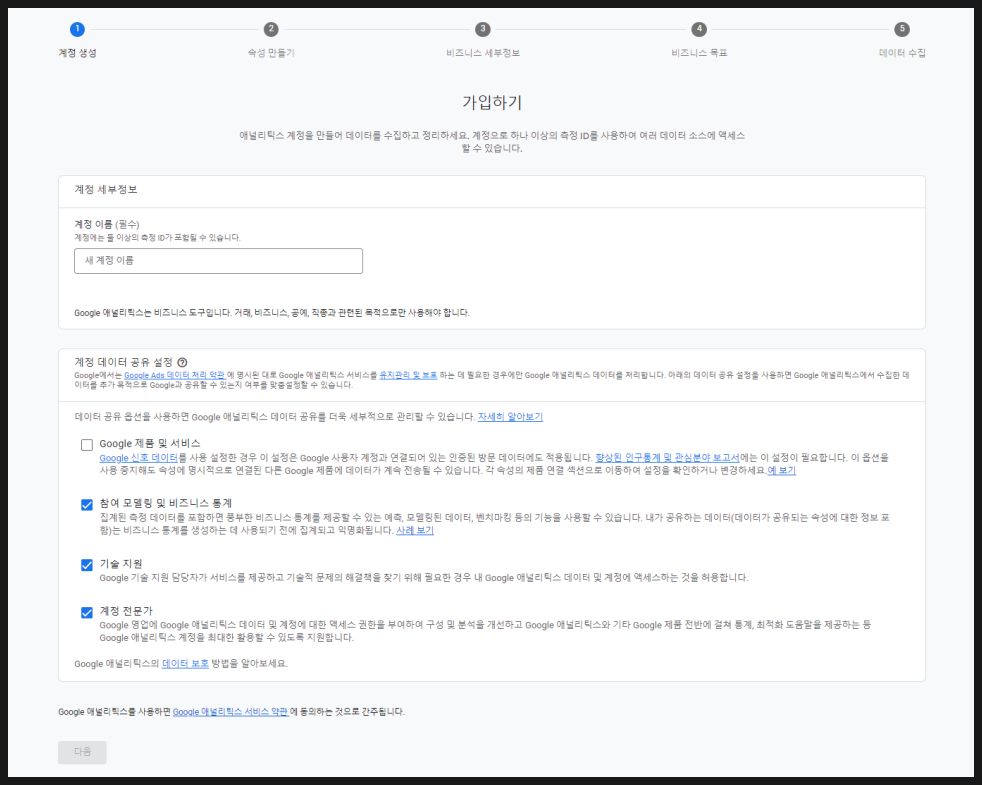Toggle the 계정 전문가 checkbox

point(87,612)
